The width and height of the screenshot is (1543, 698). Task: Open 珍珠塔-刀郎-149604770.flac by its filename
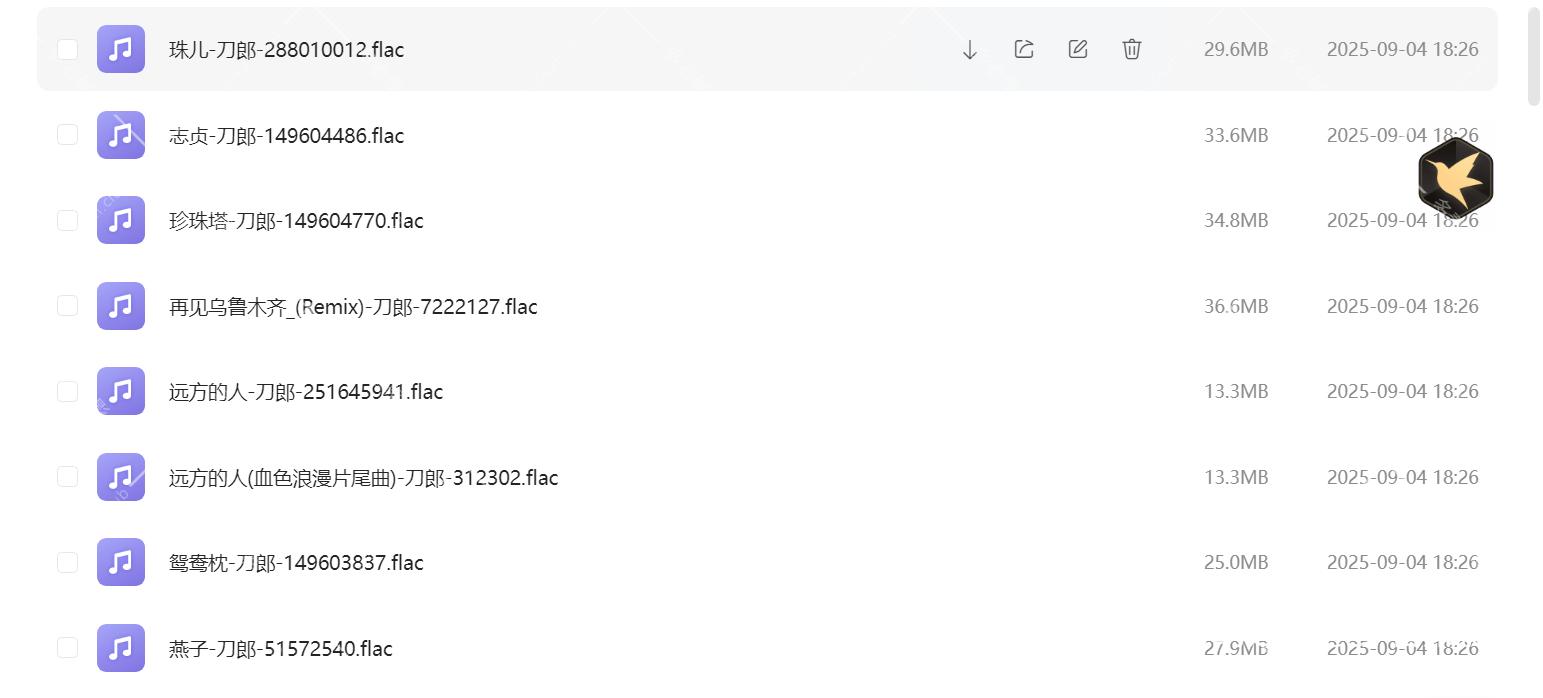pos(294,220)
